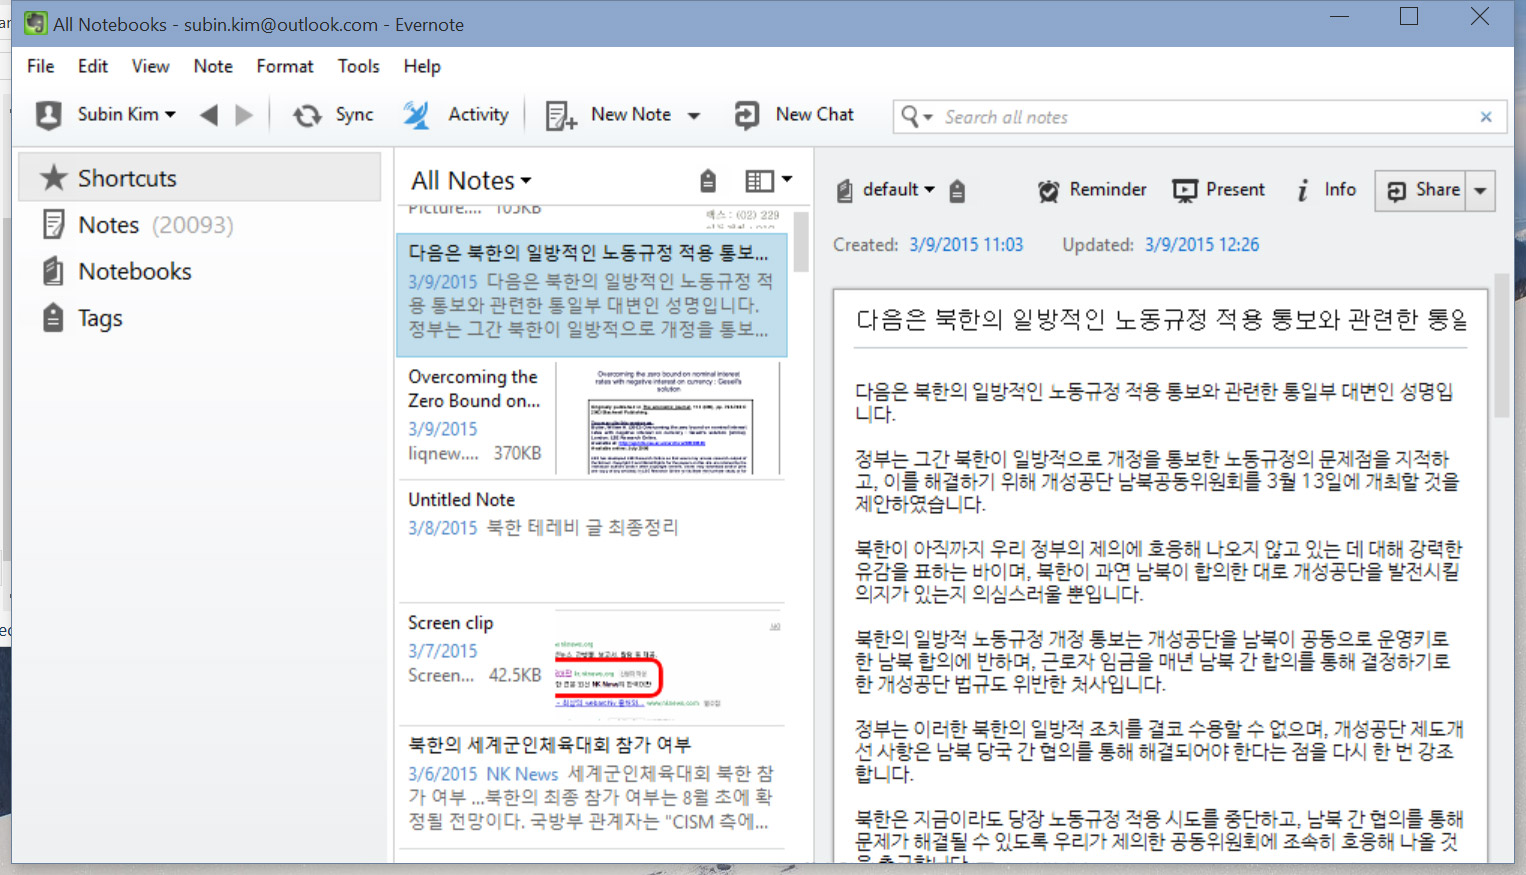Select Notebooks in the sidebar

pyautogui.click(x=134, y=271)
